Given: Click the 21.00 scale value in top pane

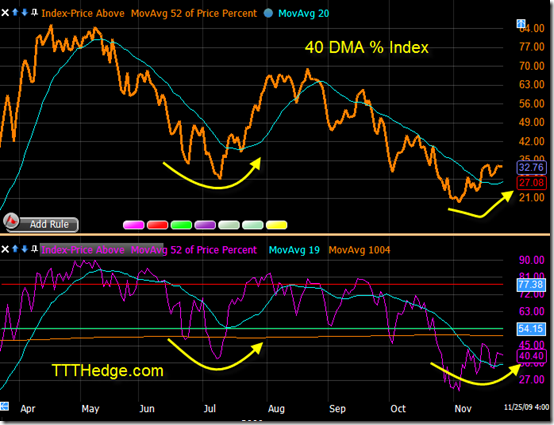Looking at the screenshot, I should 532,197.
